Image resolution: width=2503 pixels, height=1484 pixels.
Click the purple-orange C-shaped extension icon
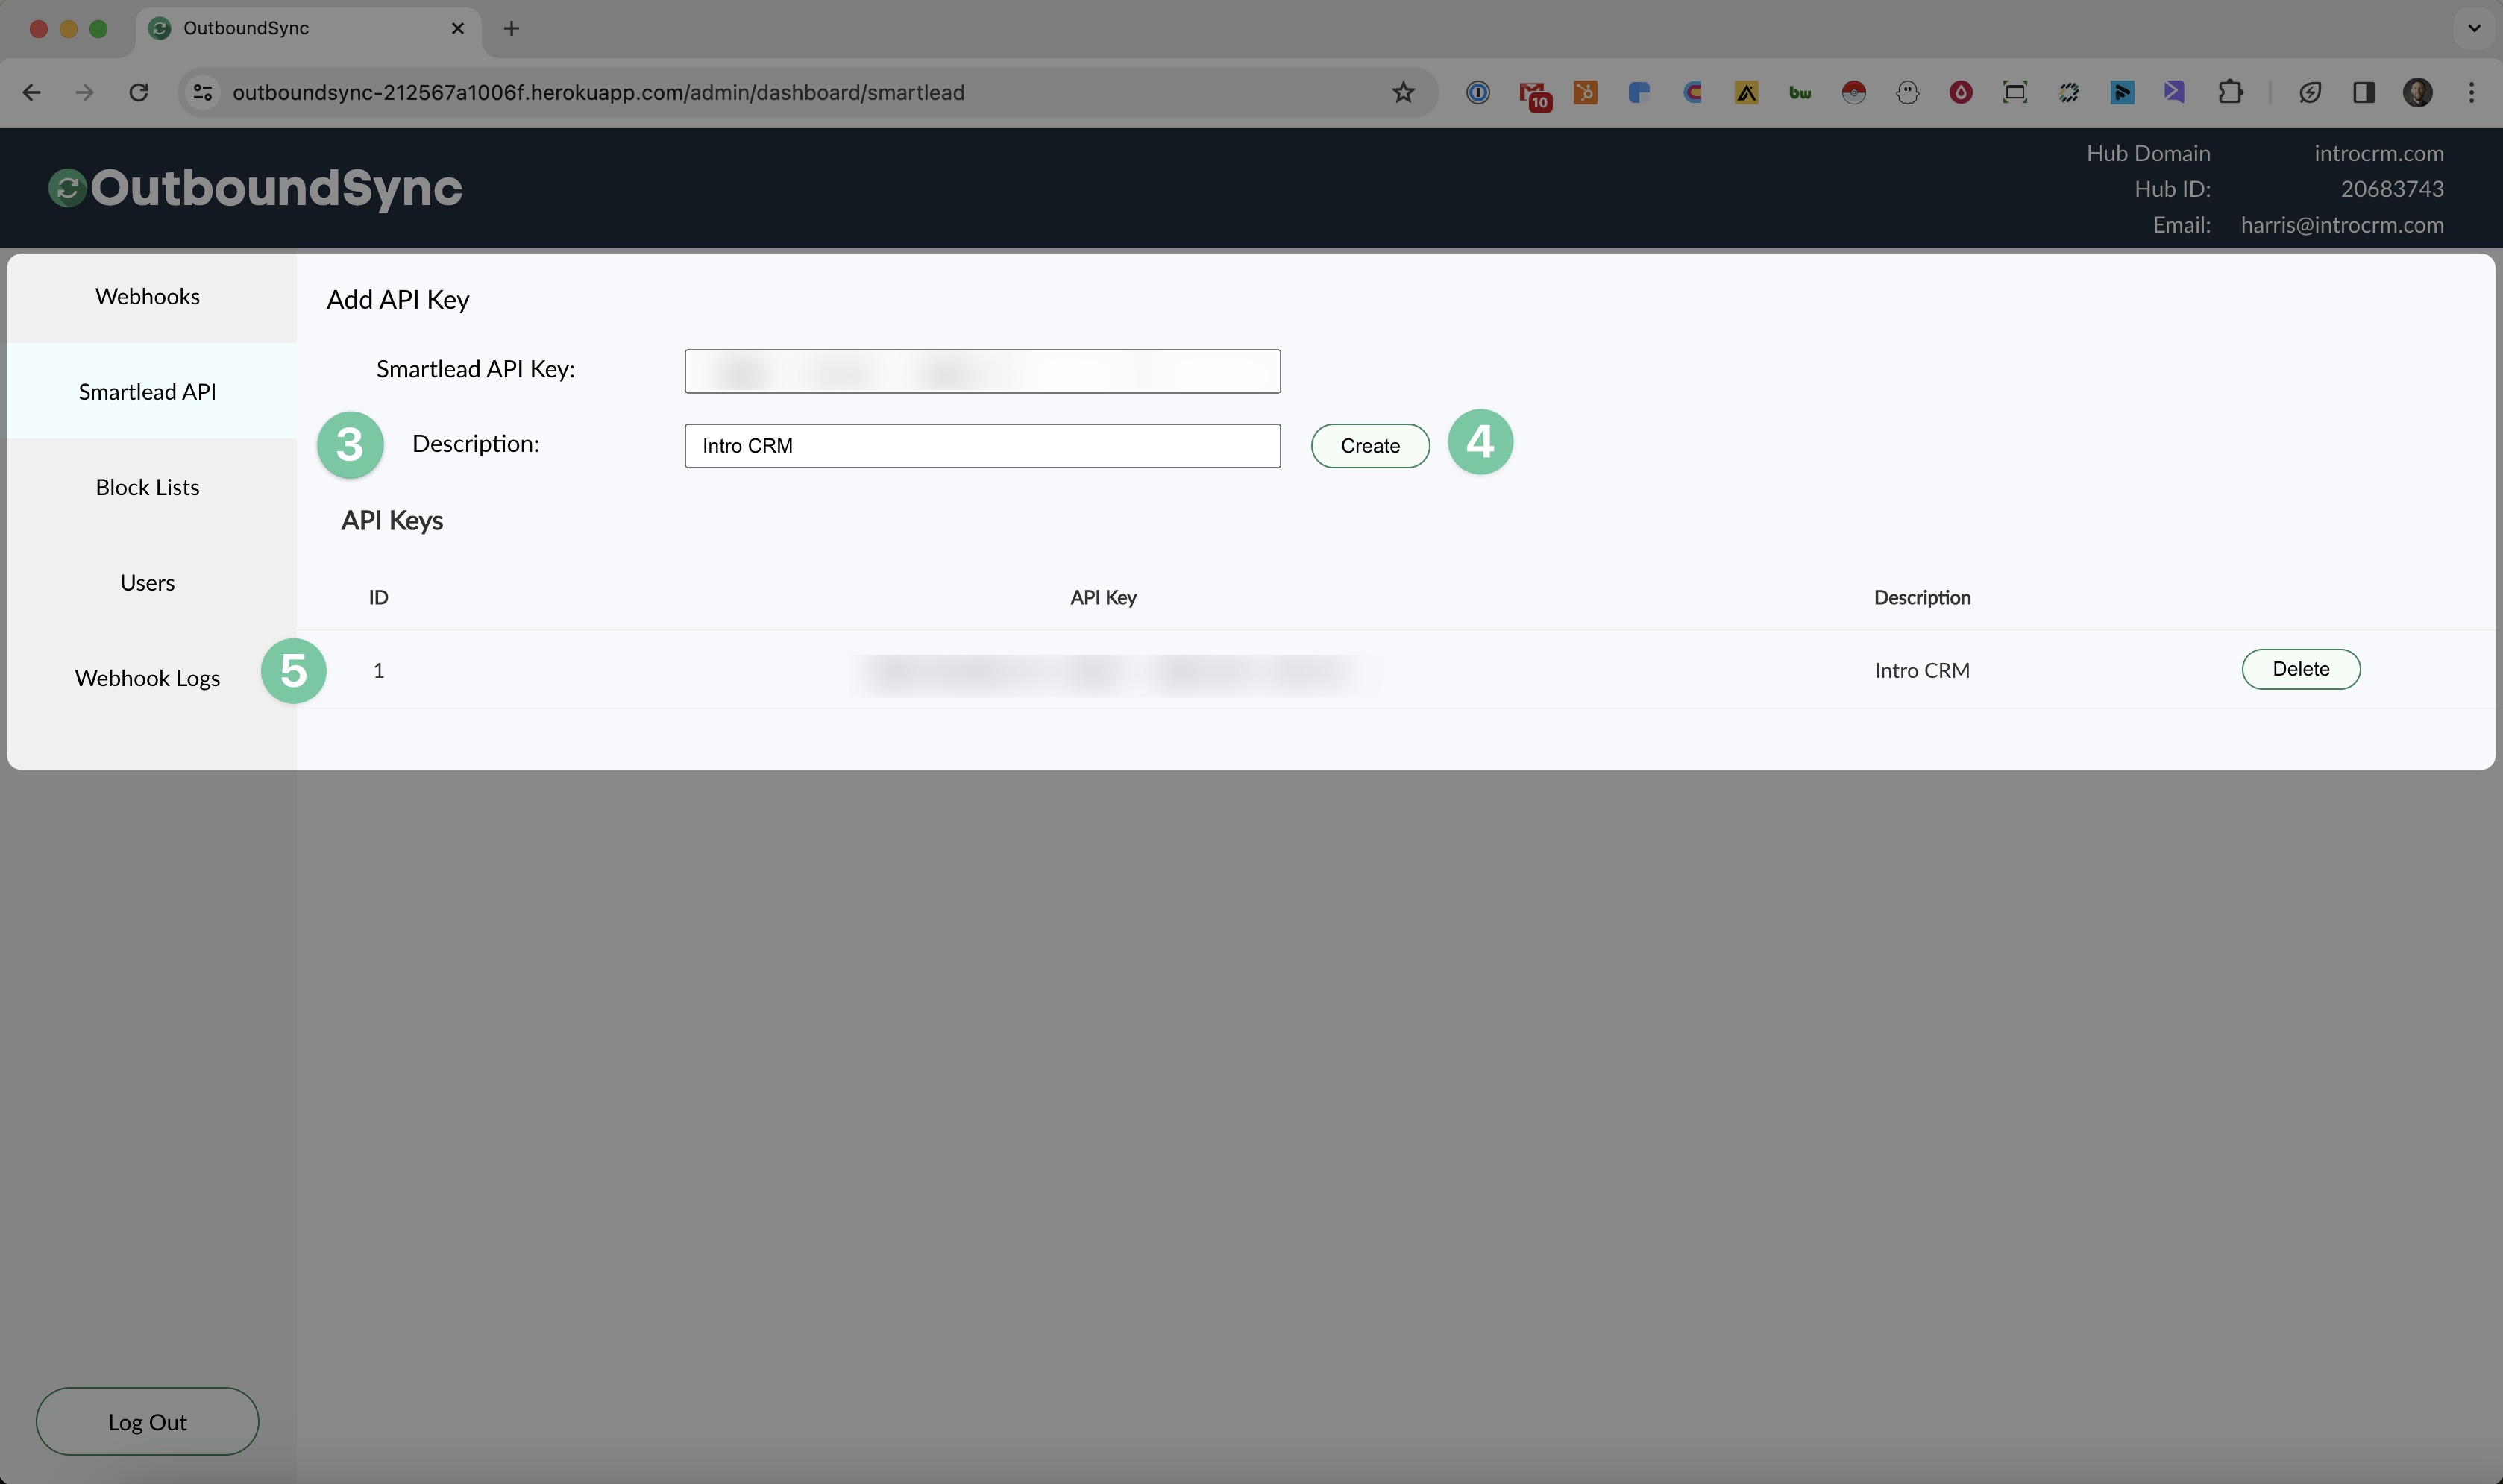(1693, 92)
